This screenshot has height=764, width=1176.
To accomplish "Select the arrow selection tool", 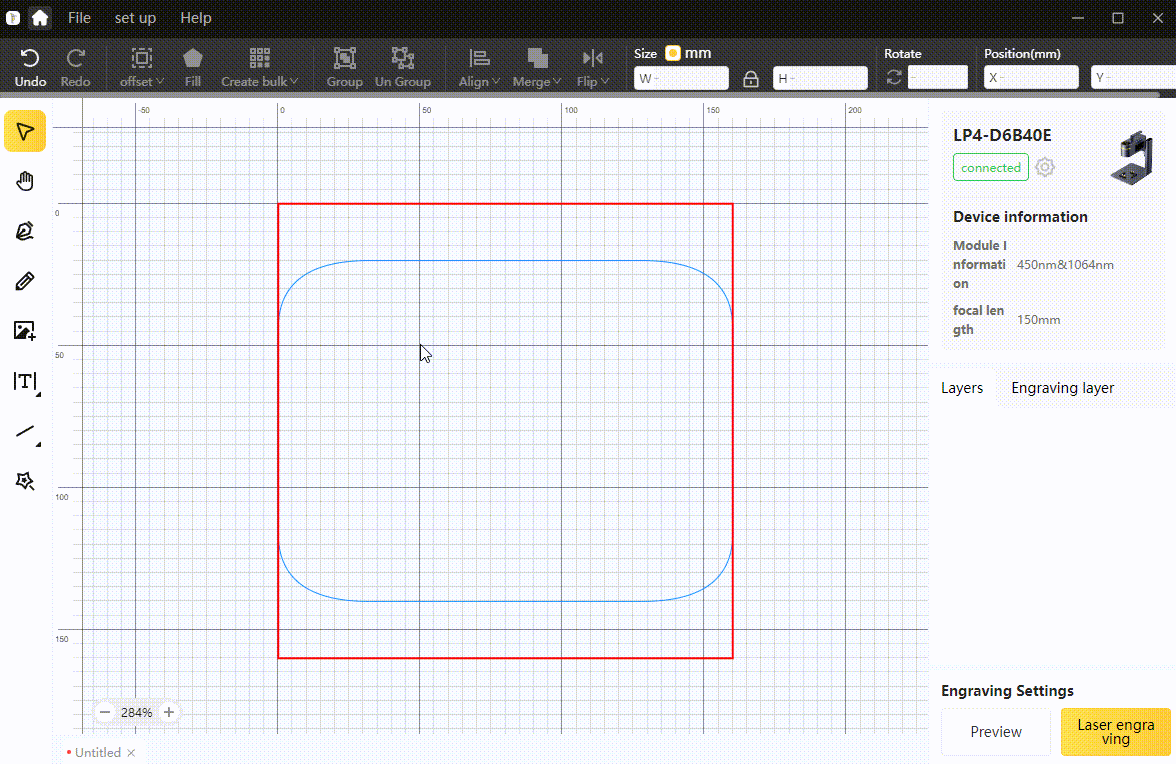I will (x=25, y=131).
